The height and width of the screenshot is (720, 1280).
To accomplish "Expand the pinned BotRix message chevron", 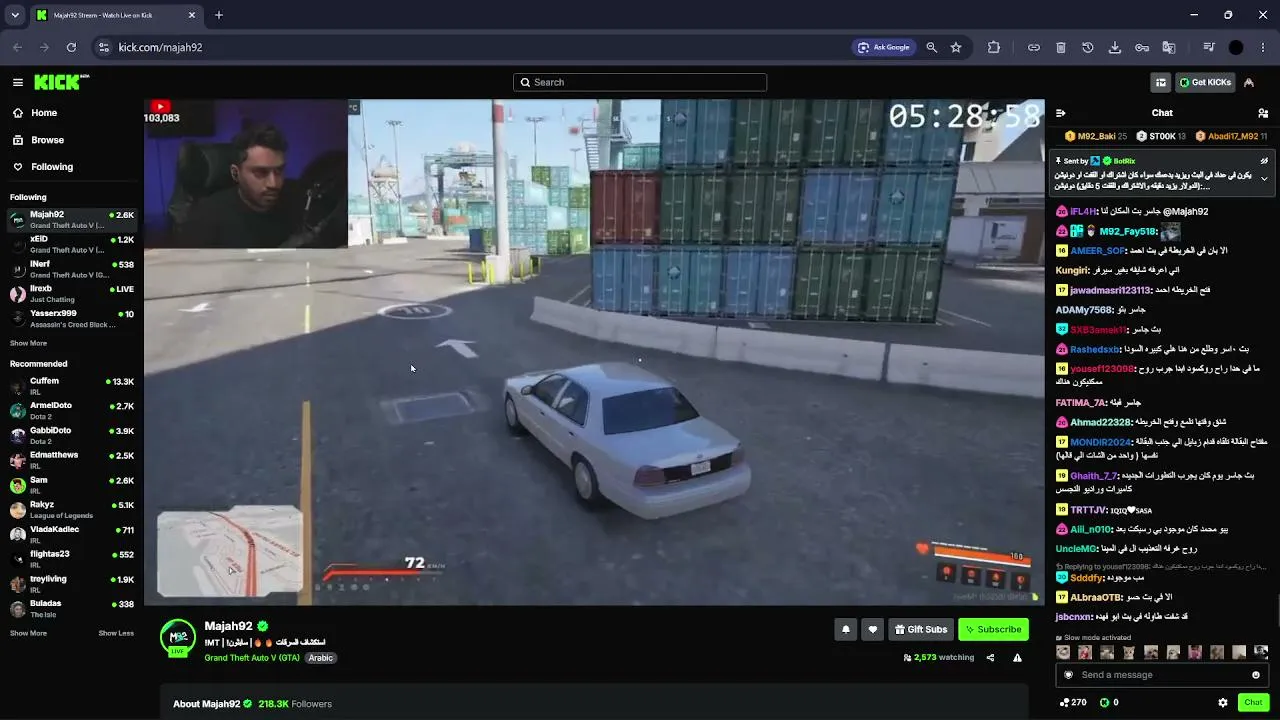I will pos(1264,178).
